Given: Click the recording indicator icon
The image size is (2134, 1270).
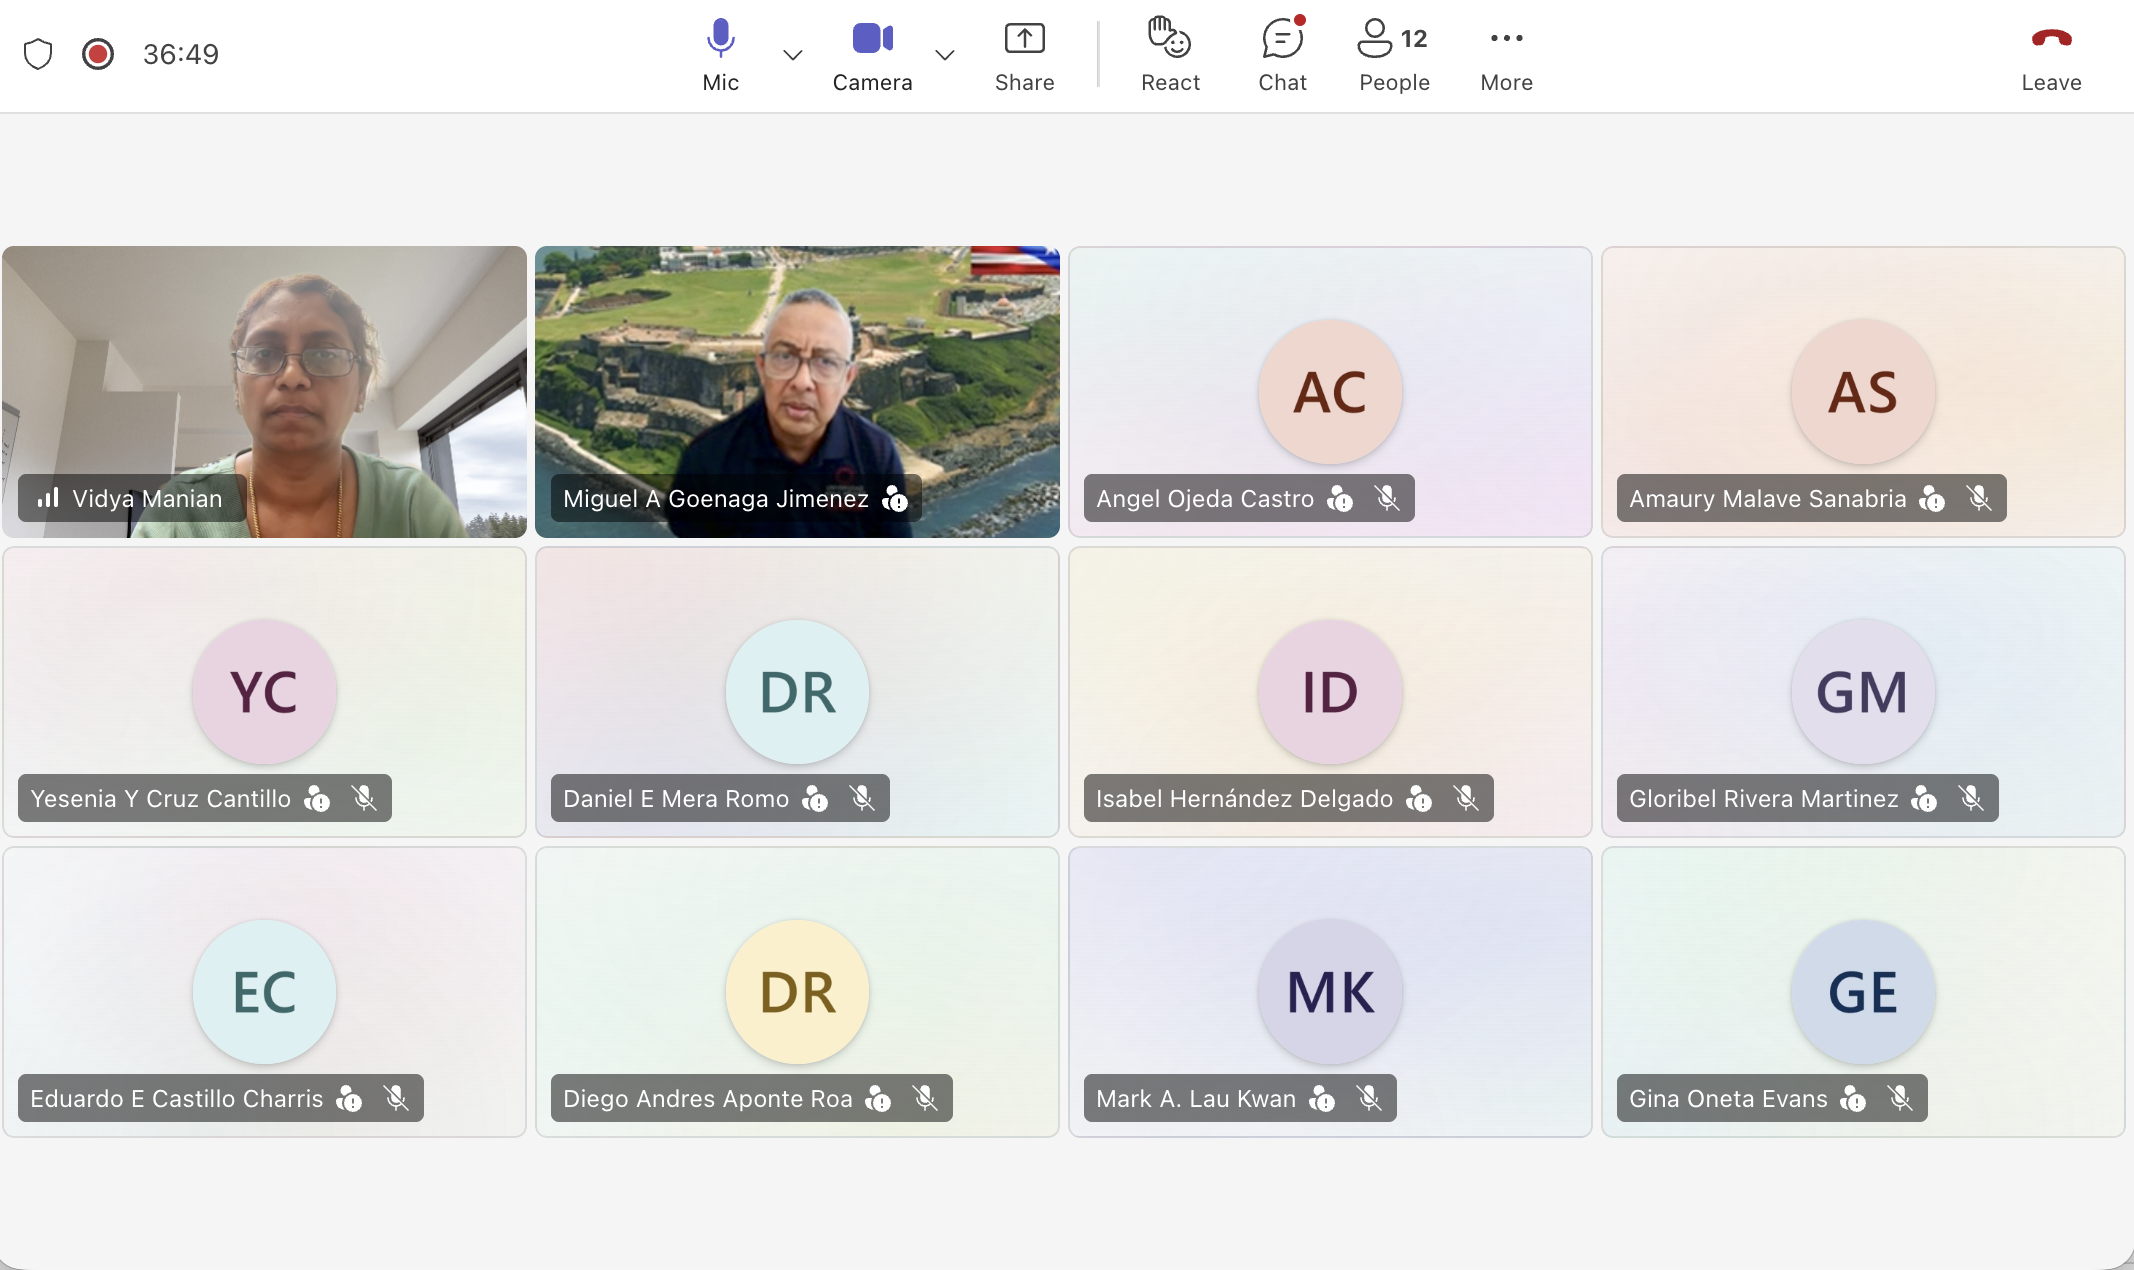Looking at the screenshot, I should tap(98, 54).
